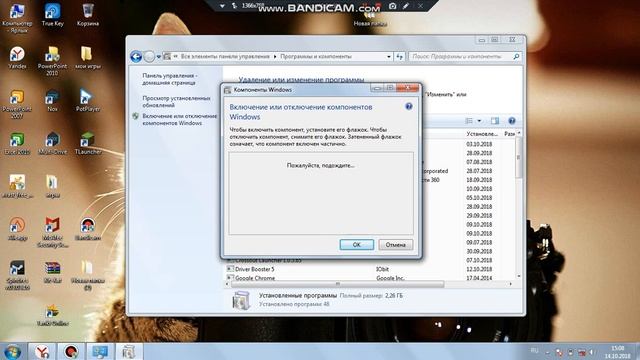The image size is (640, 360).
Task: Launch the Nox desktop shortcut
Action: 52,101
